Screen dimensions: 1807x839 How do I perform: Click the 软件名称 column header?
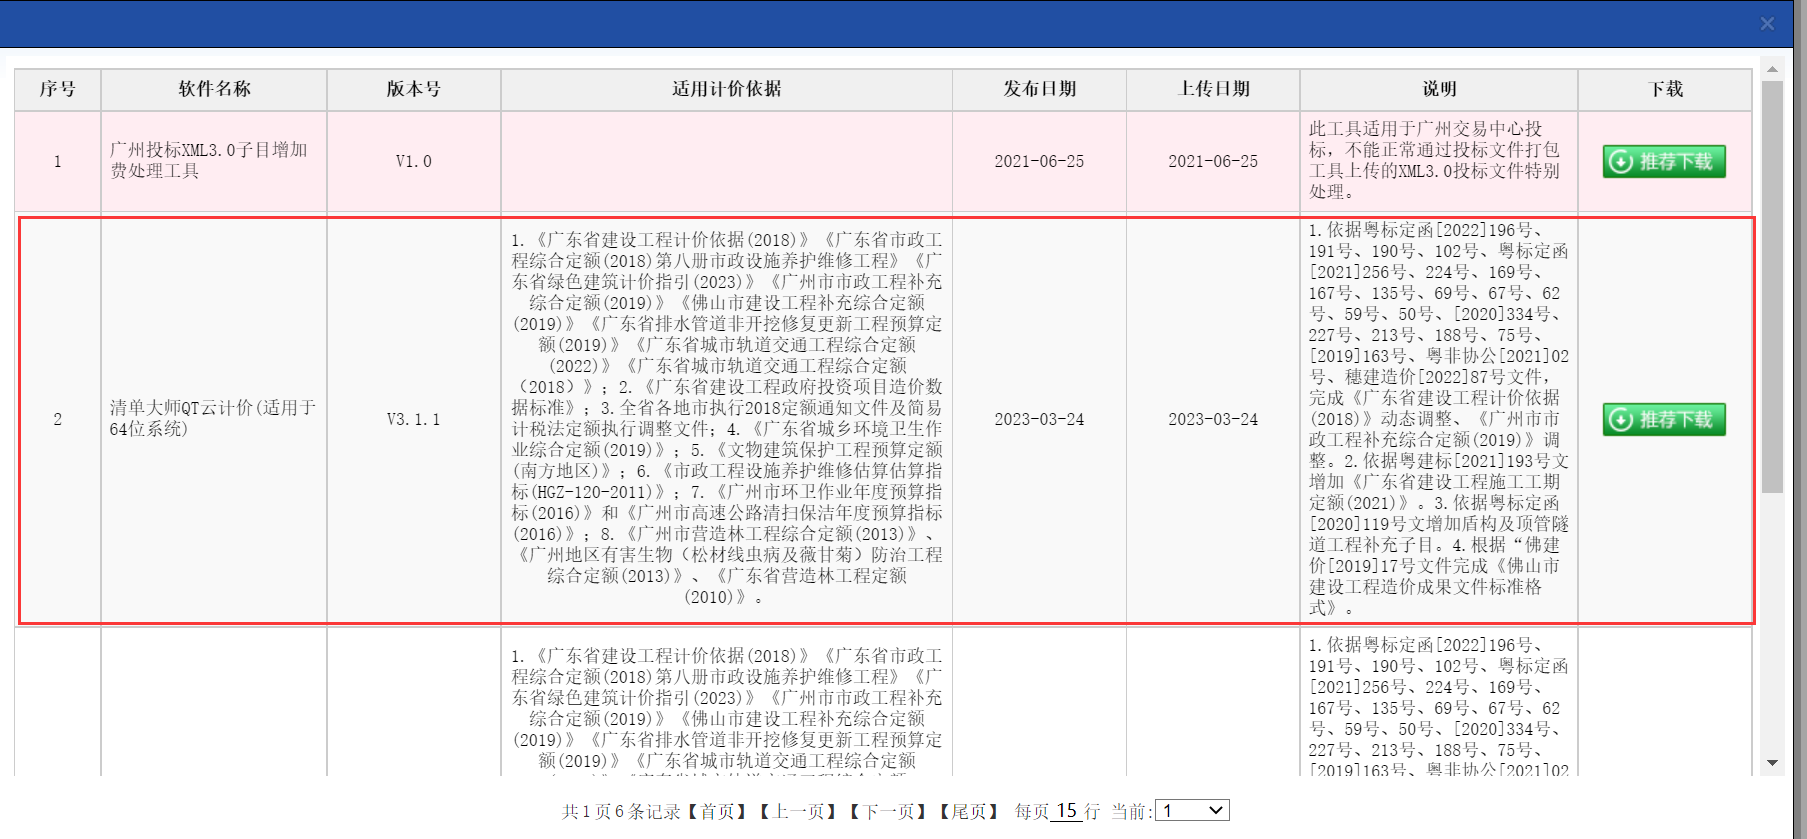[x=214, y=89]
